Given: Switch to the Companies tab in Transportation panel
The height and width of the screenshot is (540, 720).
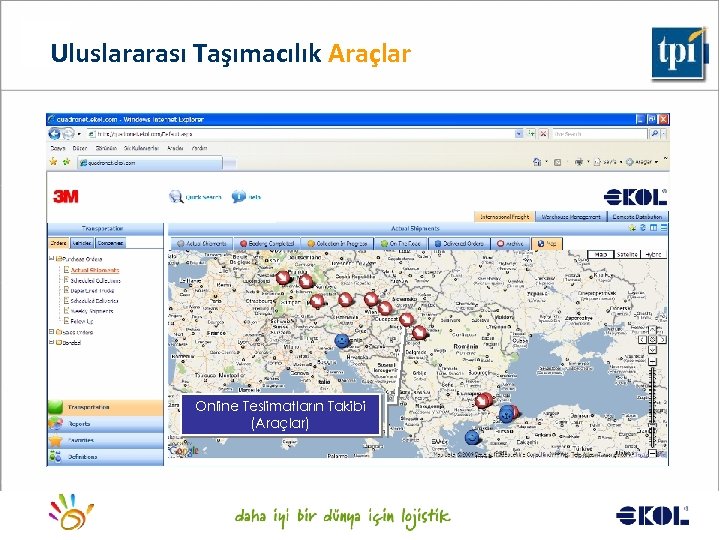Looking at the screenshot, I should point(110,243).
